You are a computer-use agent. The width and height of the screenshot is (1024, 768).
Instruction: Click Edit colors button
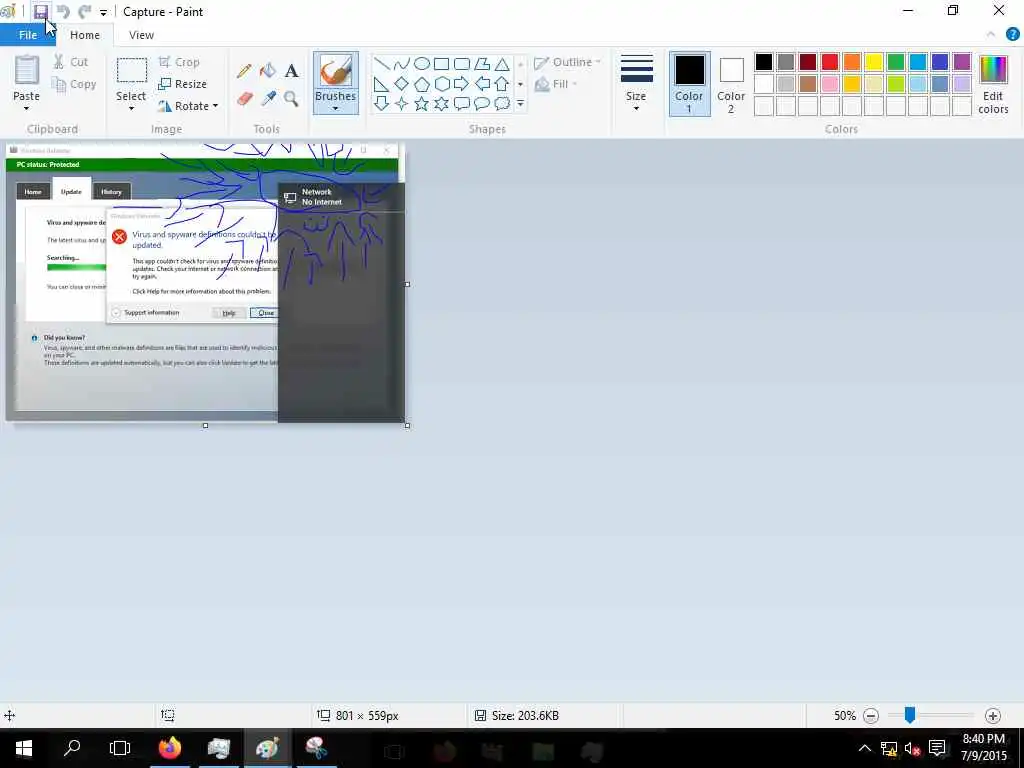coord(993,84)
